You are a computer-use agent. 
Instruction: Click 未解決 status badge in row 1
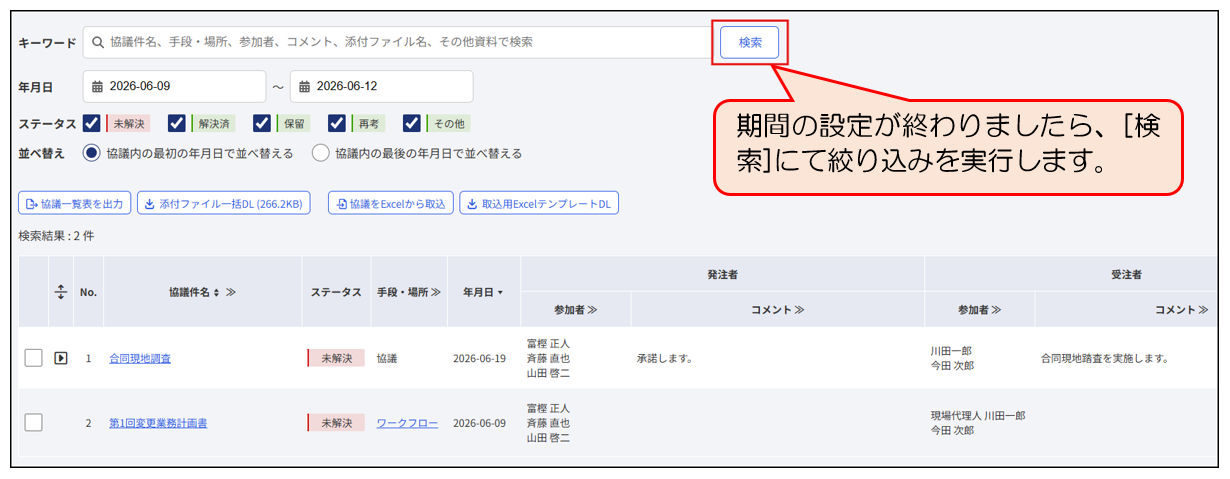click(x=336, y=358)
